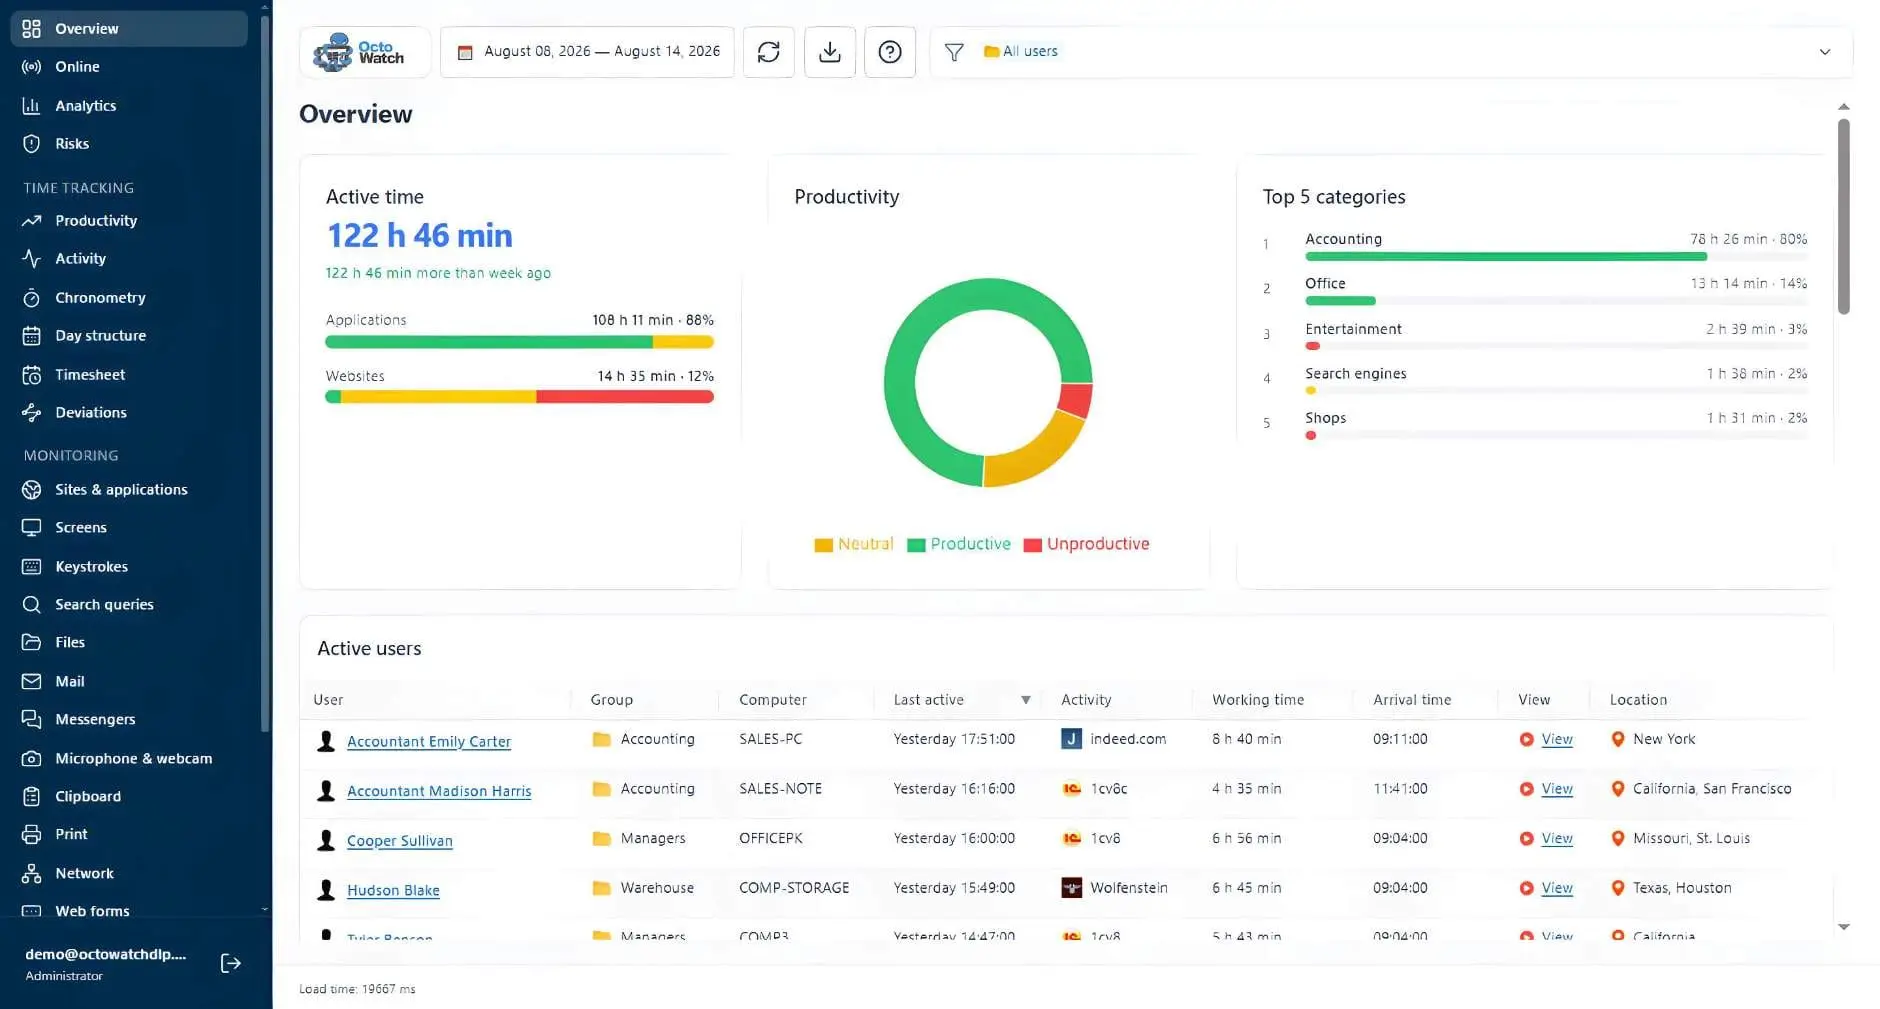
Task: Open the date range picker
Action: (x=587, y=52)
